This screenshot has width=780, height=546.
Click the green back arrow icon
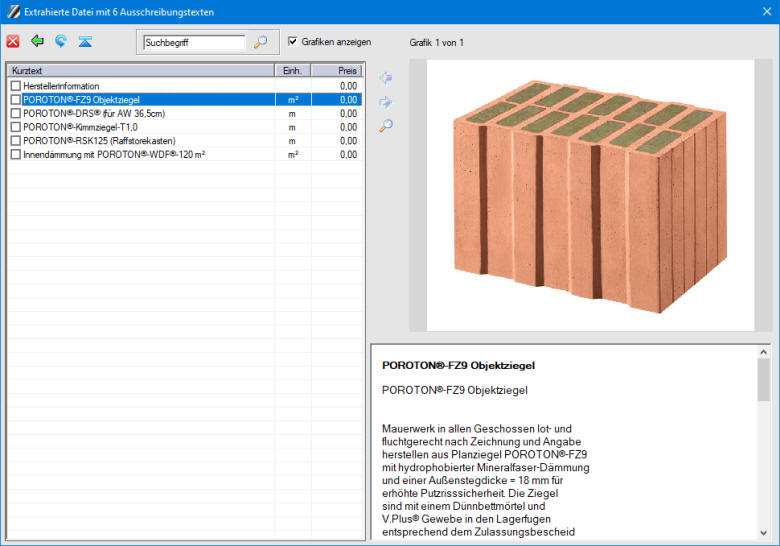(x=37, y=41)
